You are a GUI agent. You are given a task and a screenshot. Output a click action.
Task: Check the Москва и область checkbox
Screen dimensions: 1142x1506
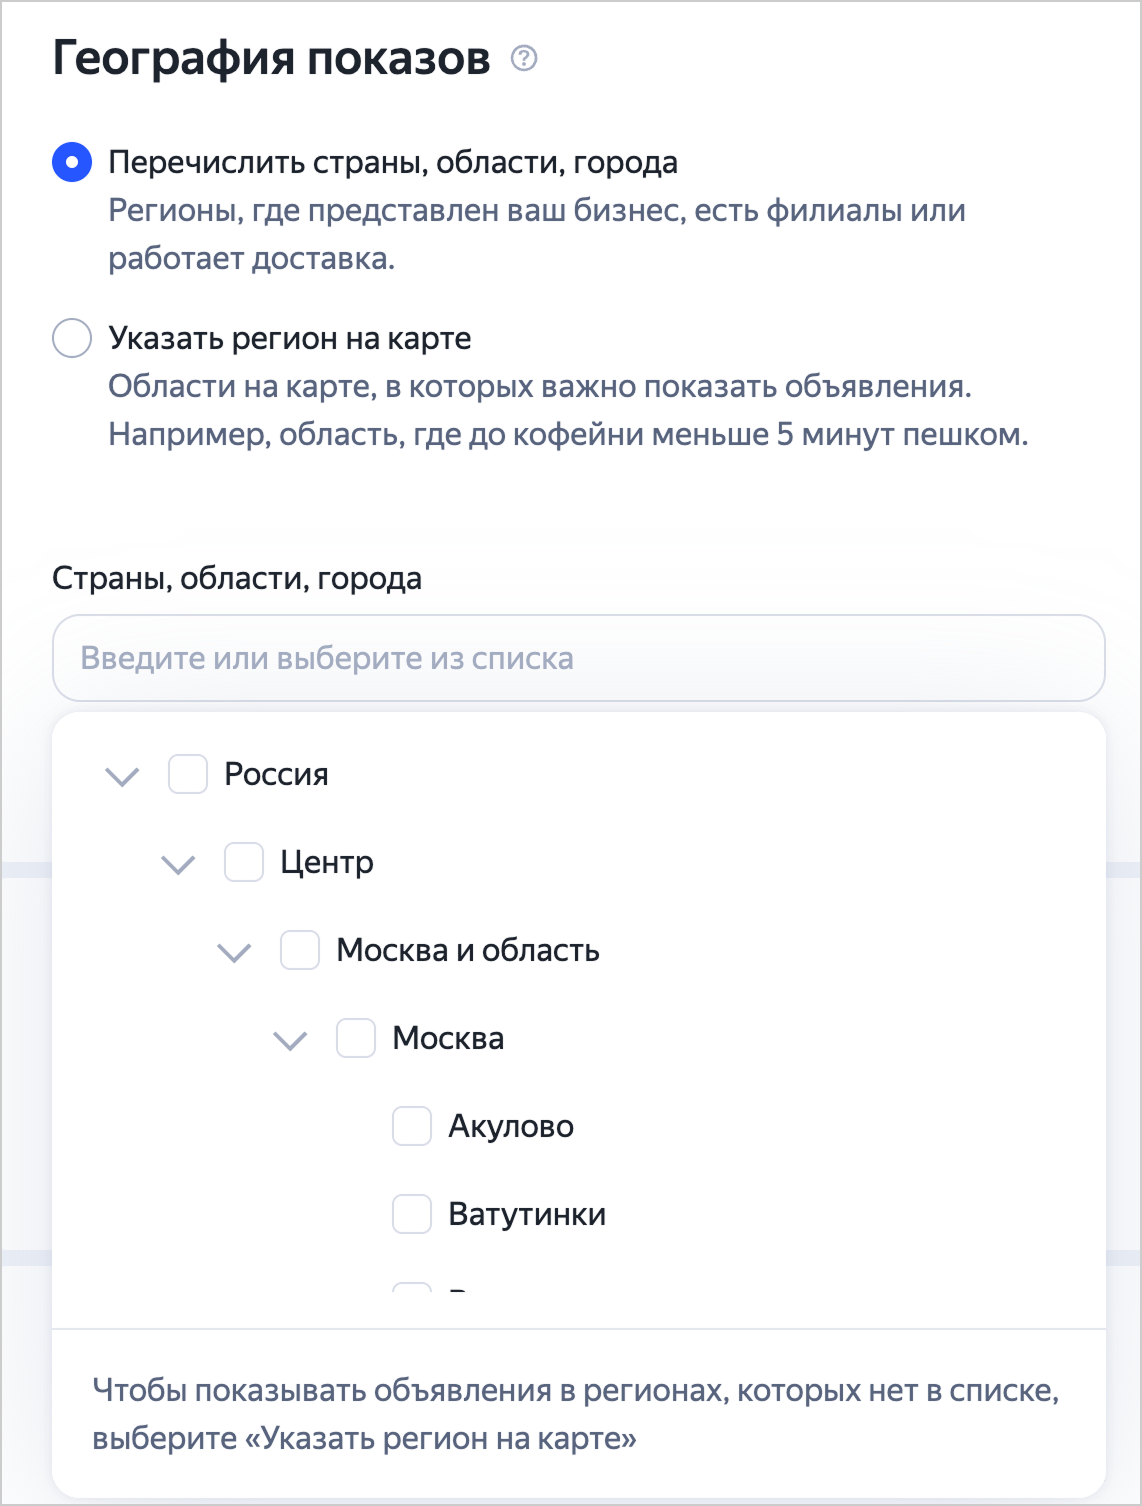click(x=300, y=950)
